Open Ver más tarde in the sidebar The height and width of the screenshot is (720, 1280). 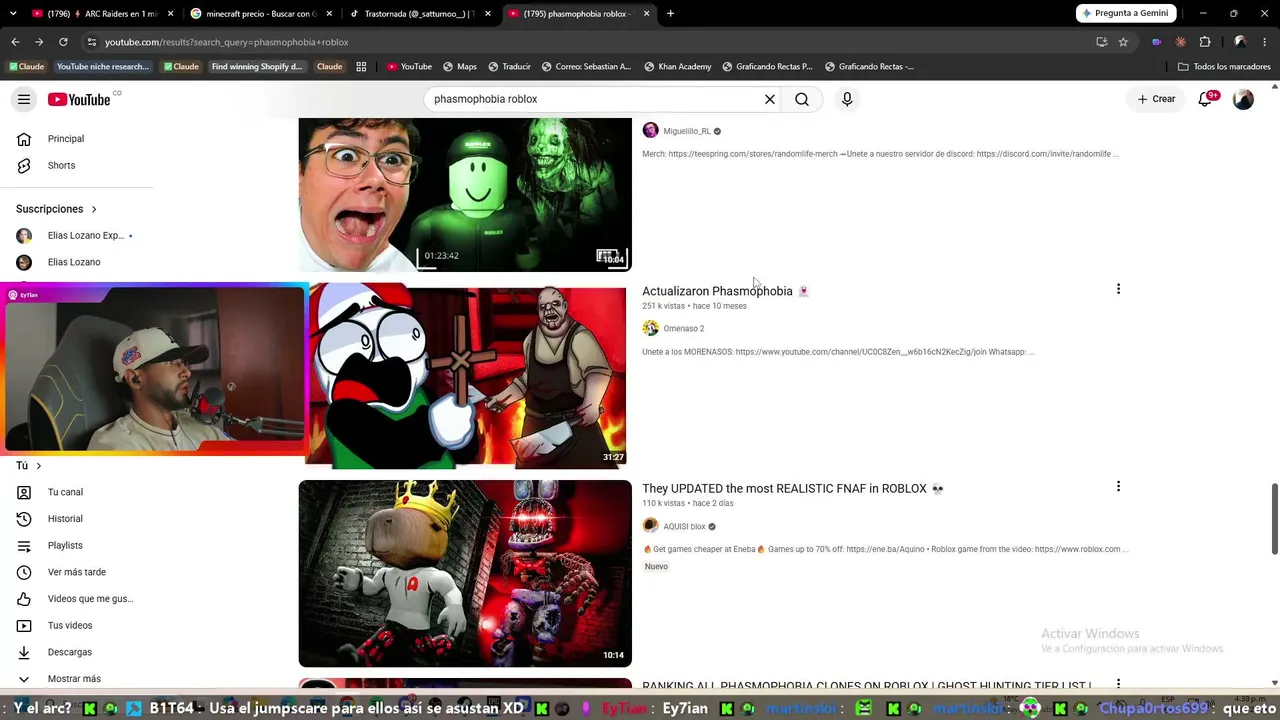[x=78, y=572]
